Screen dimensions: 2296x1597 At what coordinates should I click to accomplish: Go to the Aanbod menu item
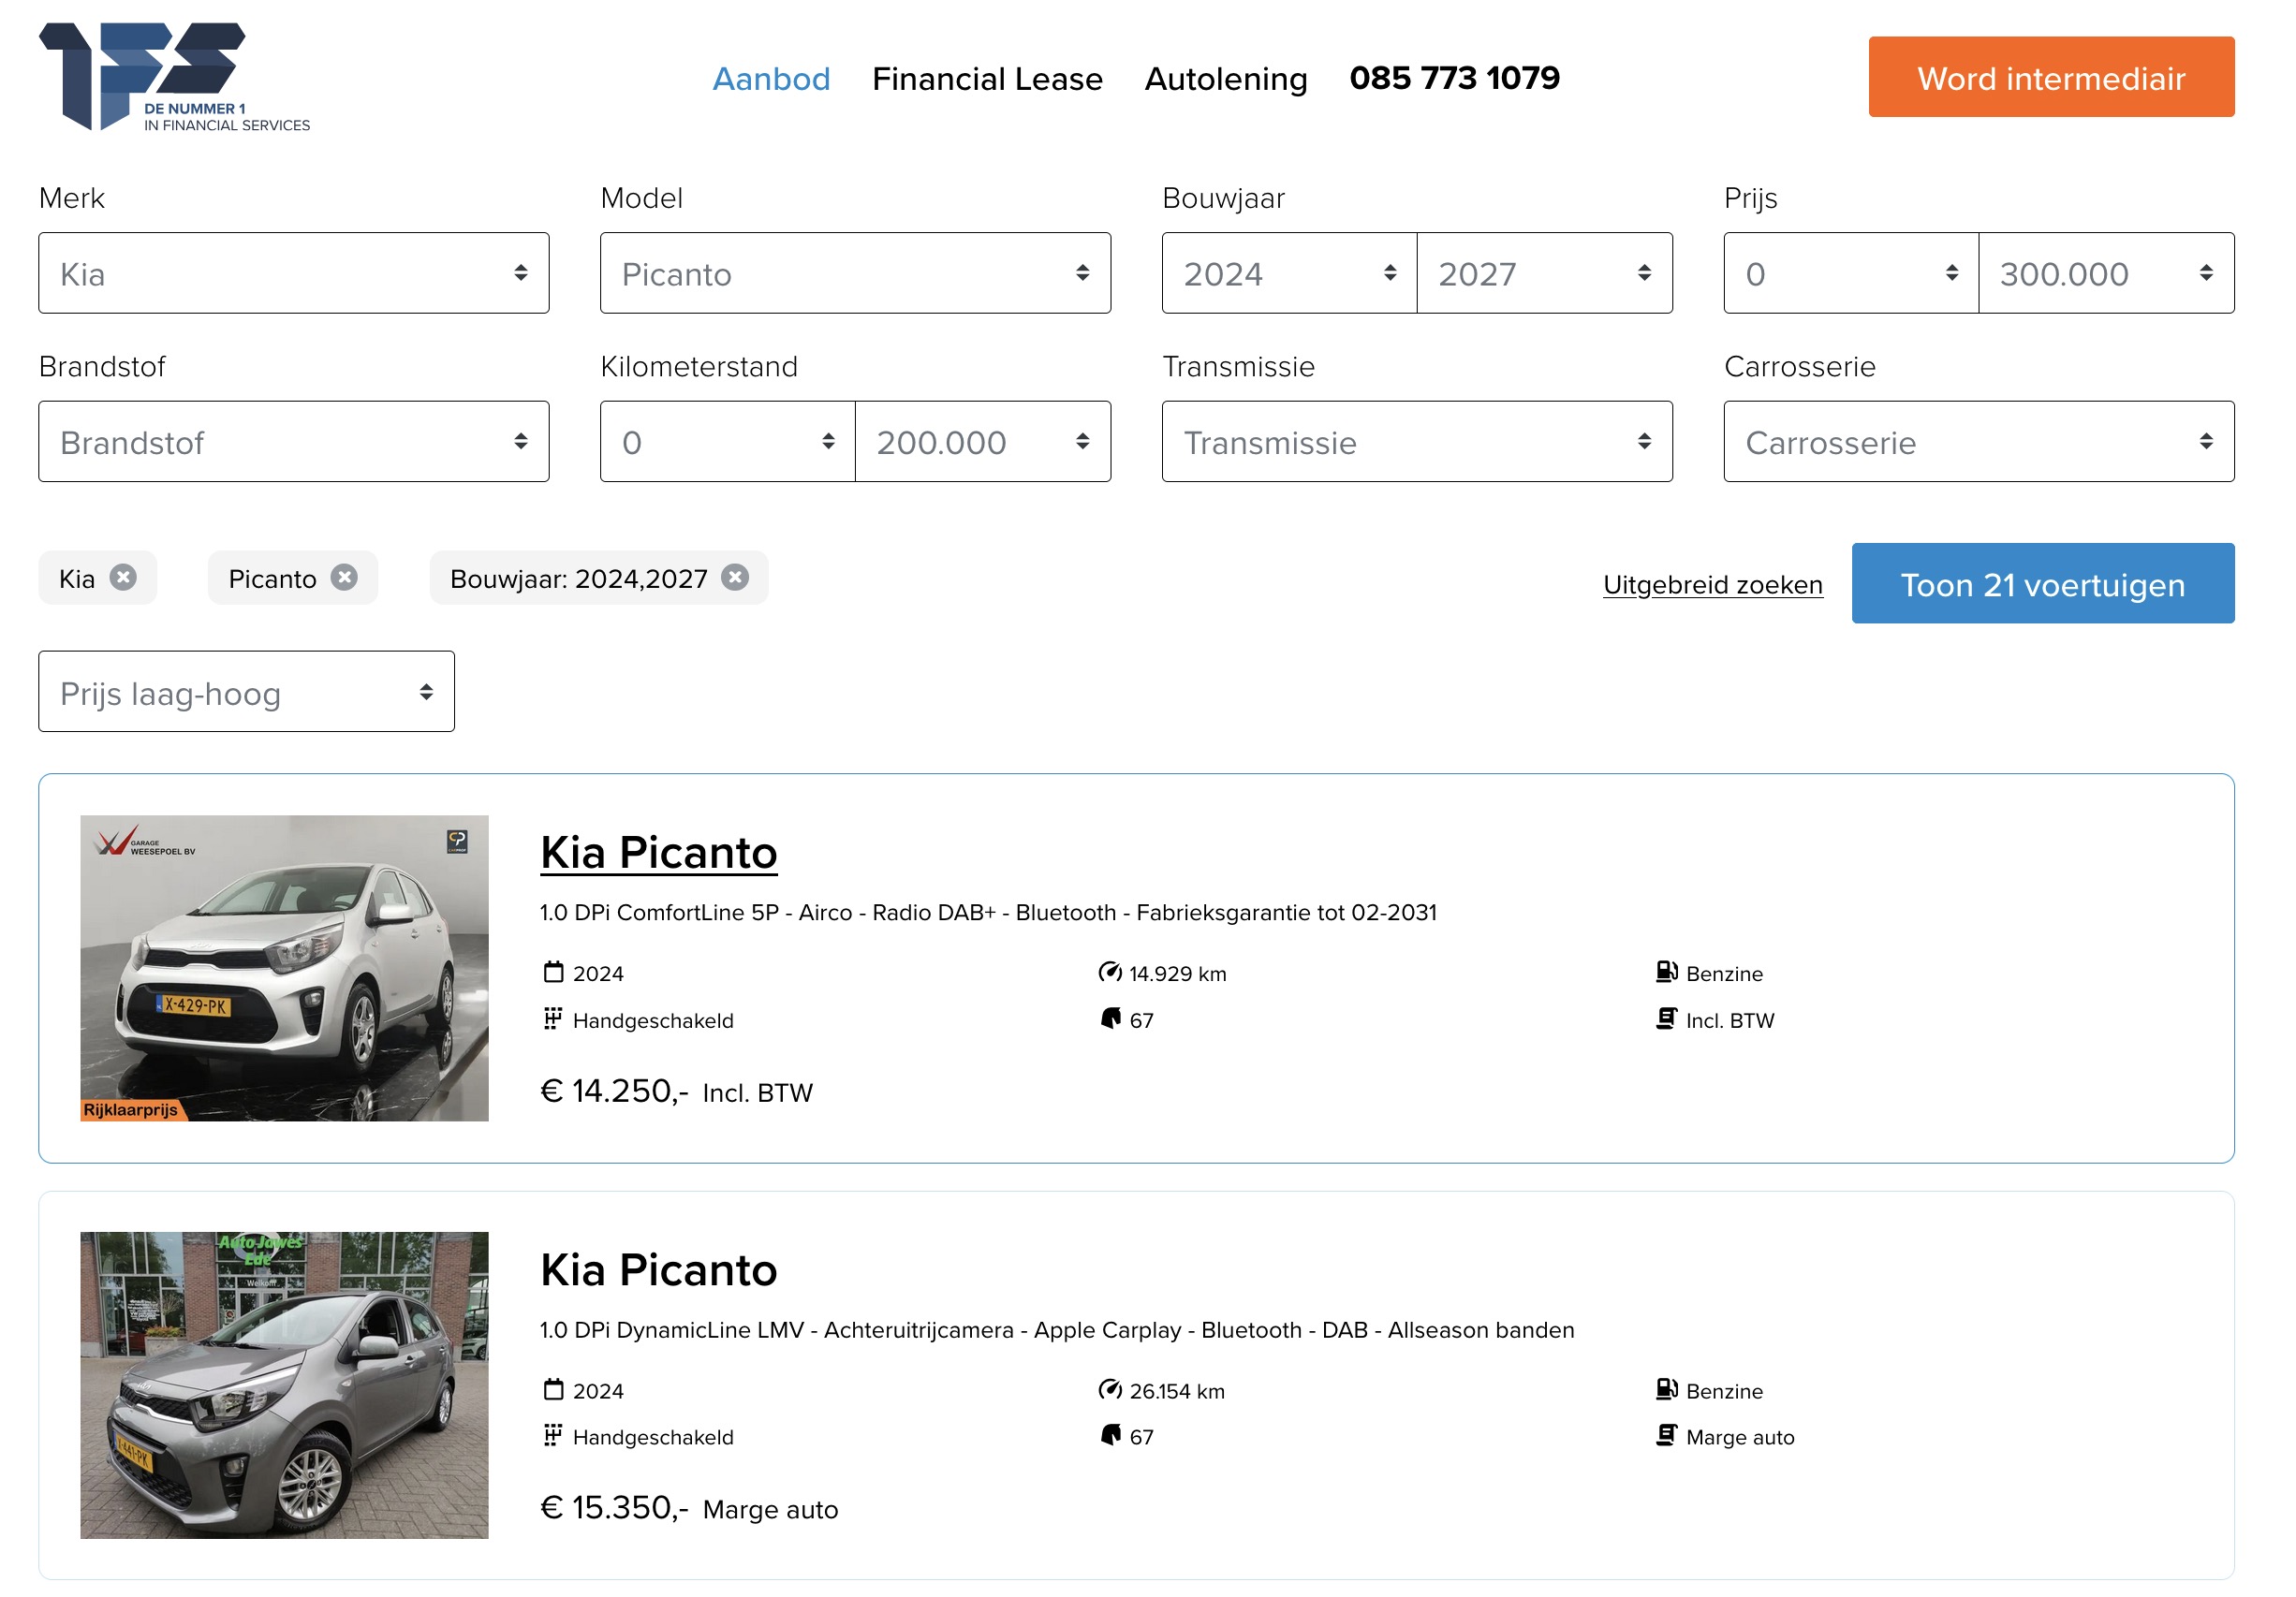(x=772, y=79)
